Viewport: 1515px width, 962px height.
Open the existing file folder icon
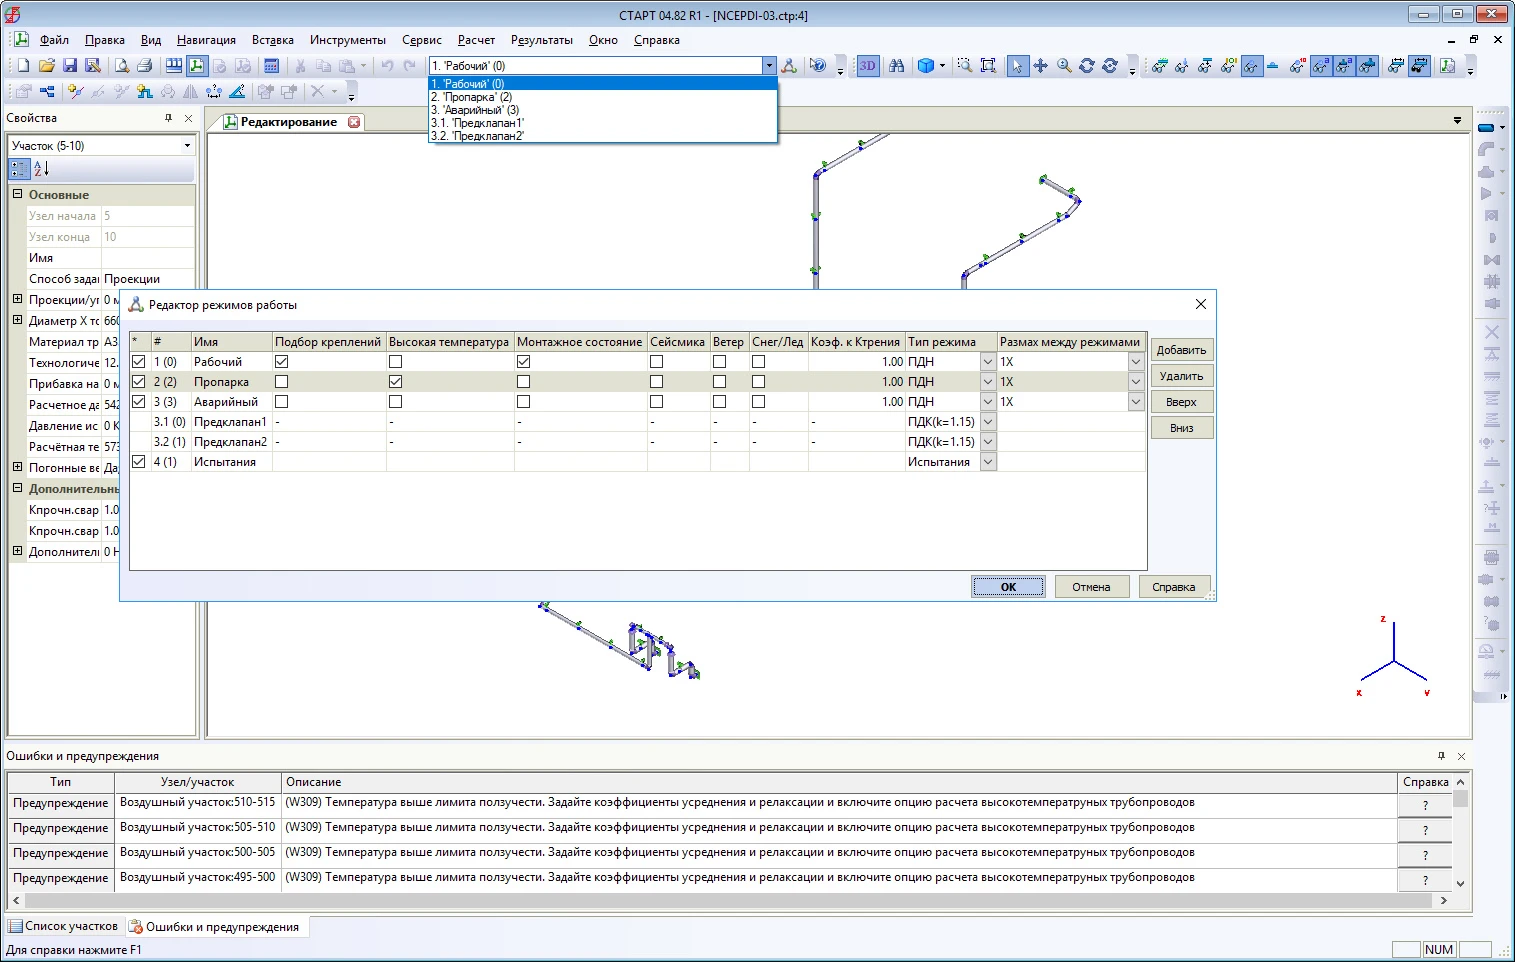tap(47, 66)
